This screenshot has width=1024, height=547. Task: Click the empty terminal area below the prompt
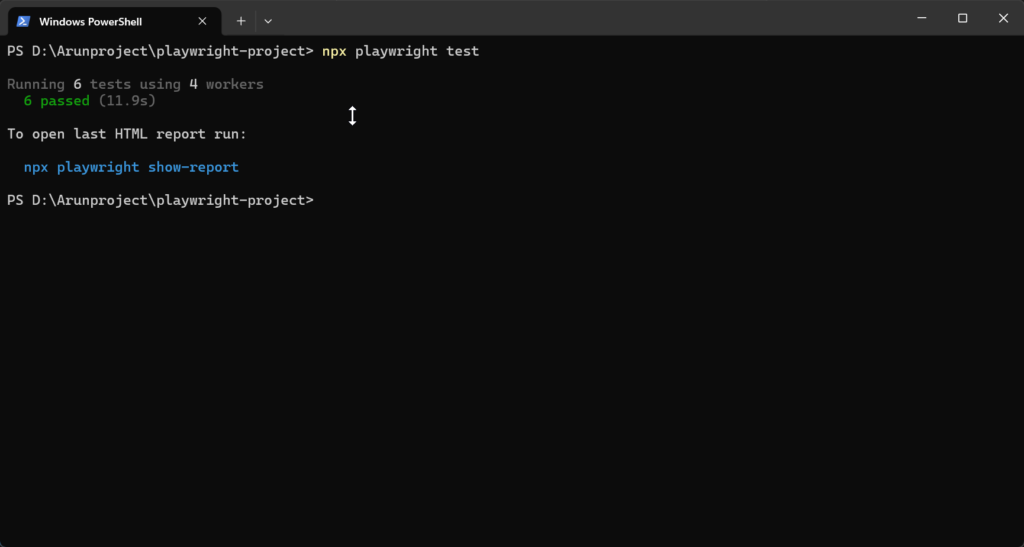pyautogui.click(x=500, y=380)
